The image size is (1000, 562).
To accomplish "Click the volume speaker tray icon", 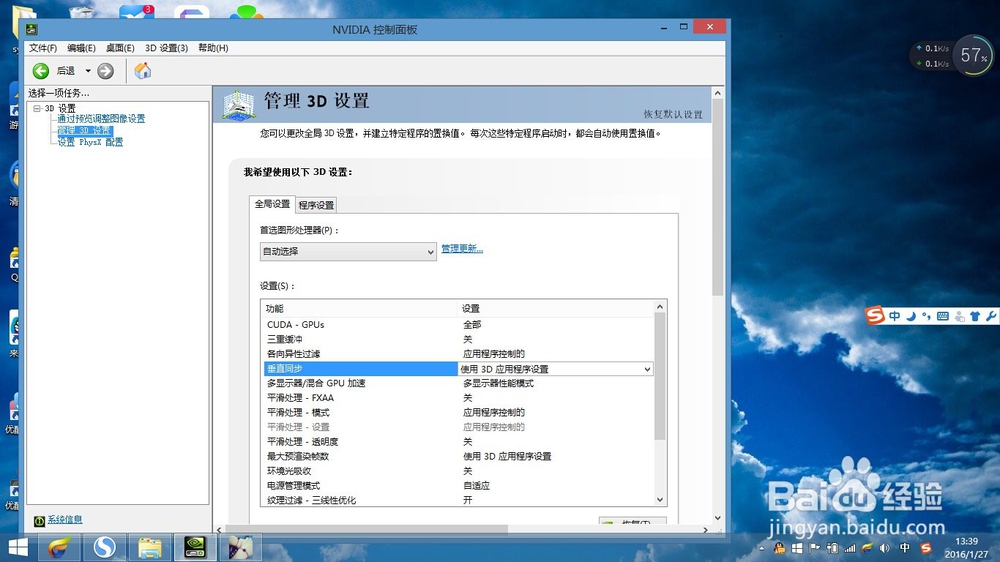I will pos(885,548).
